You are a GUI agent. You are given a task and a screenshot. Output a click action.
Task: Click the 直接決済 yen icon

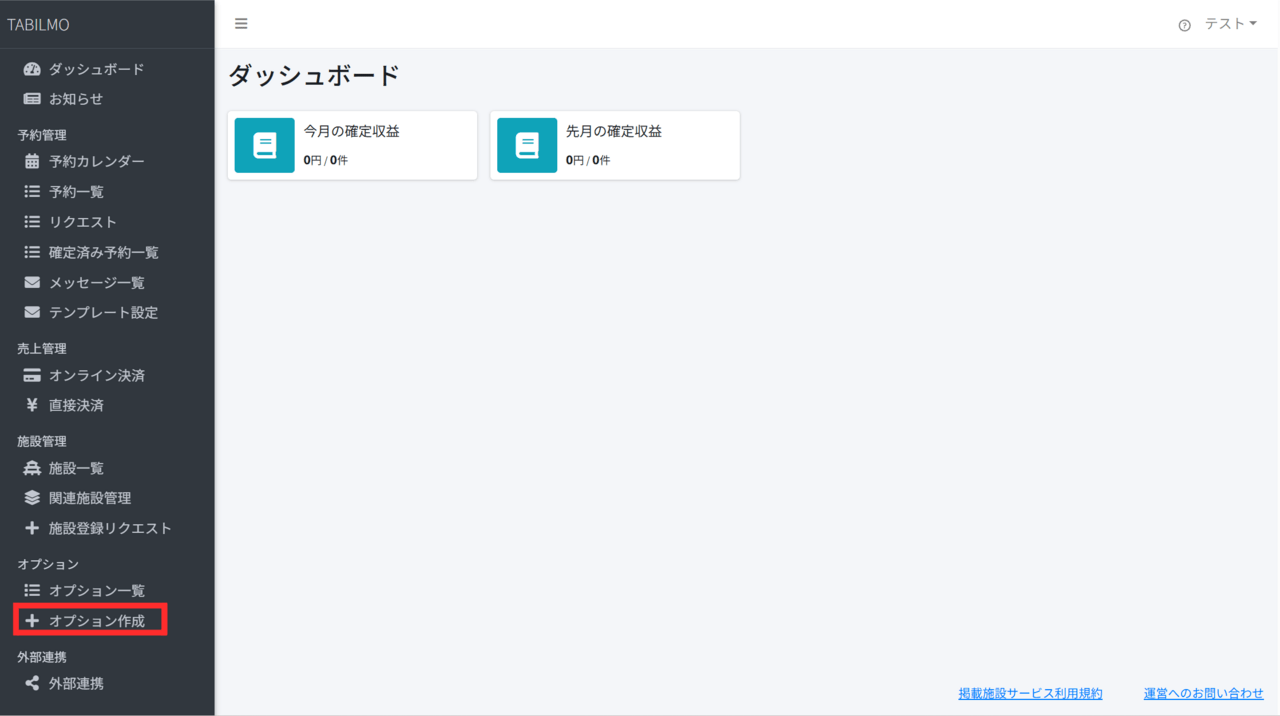point(32,406)
